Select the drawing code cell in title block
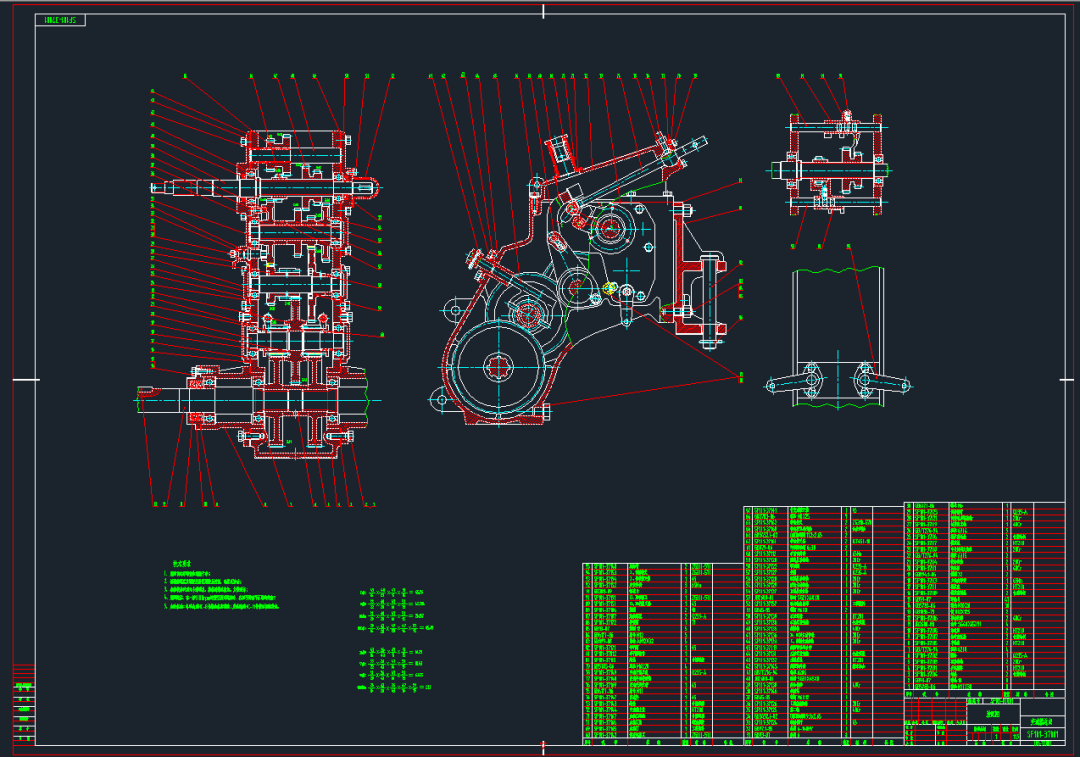 (x=1041, y=734)
